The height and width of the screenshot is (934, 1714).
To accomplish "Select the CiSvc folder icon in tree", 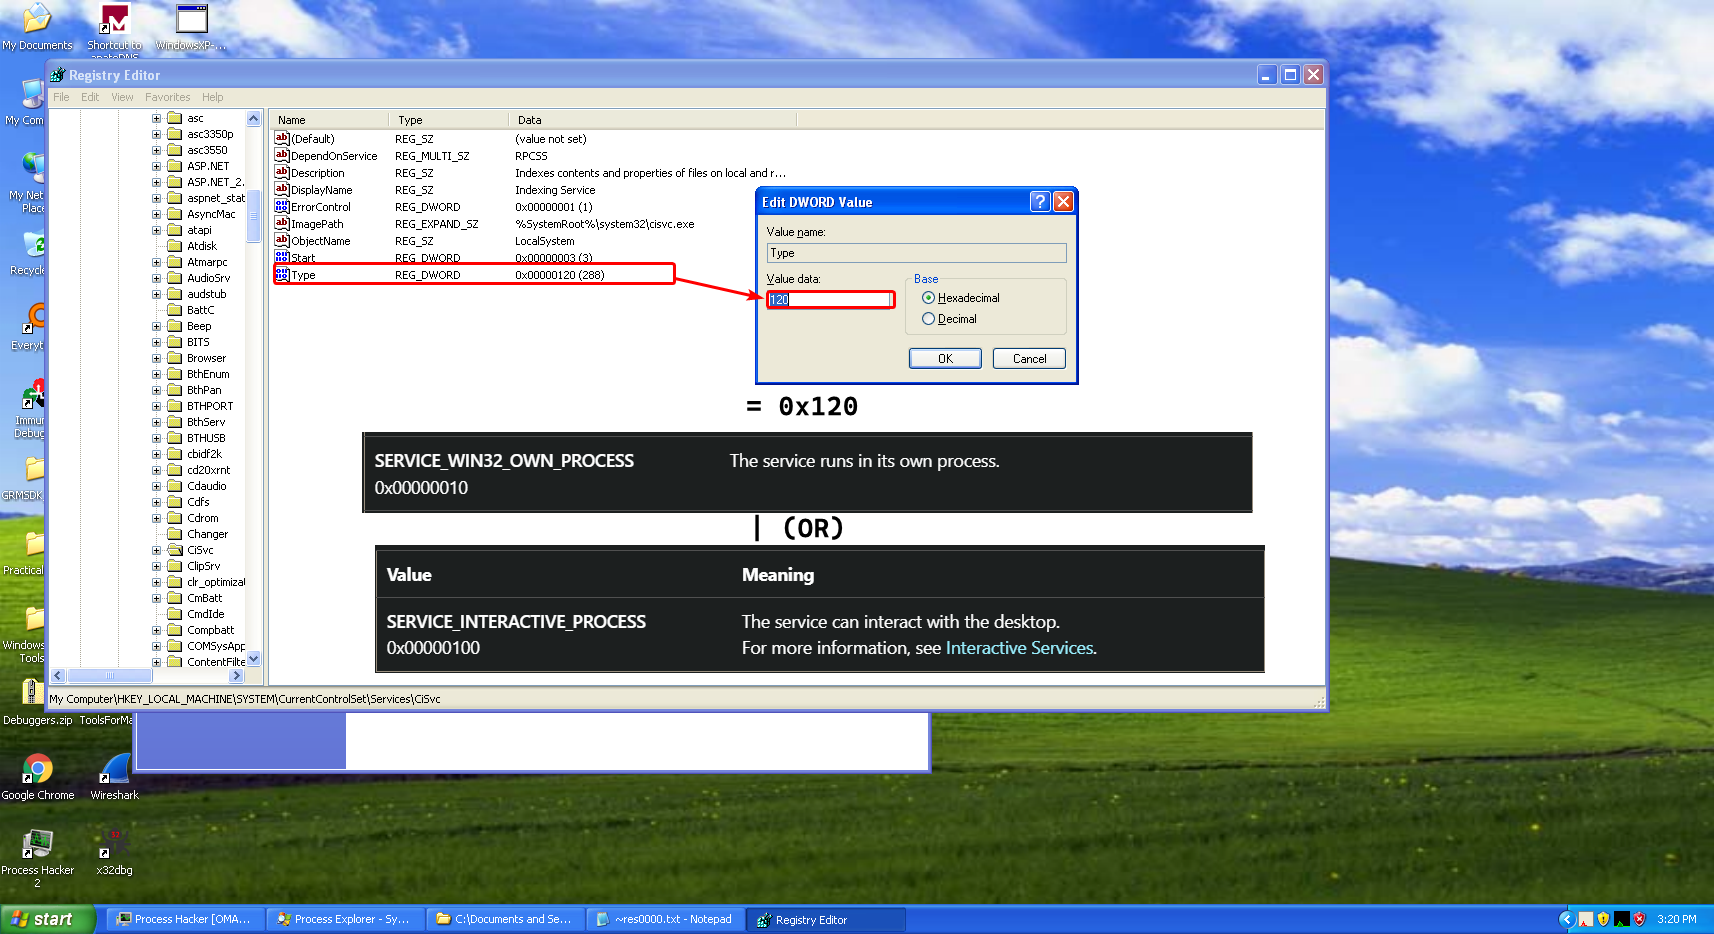I will coord(175,550).
